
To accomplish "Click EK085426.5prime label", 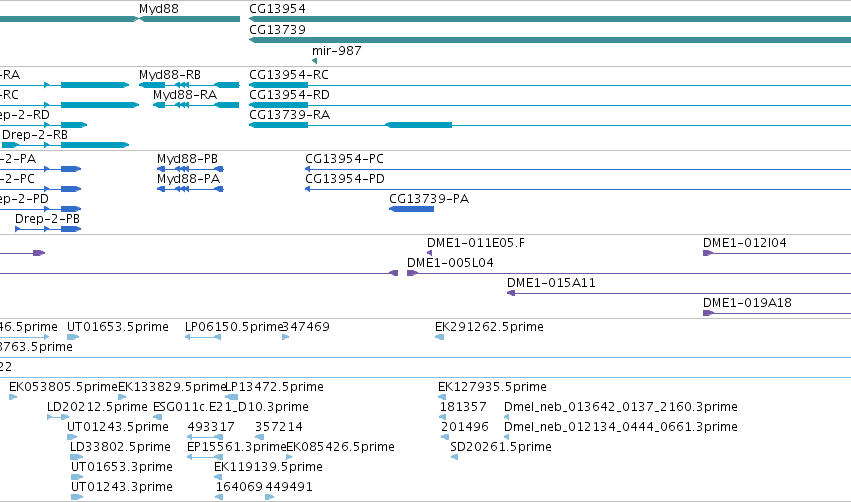I will click(340, 447).
